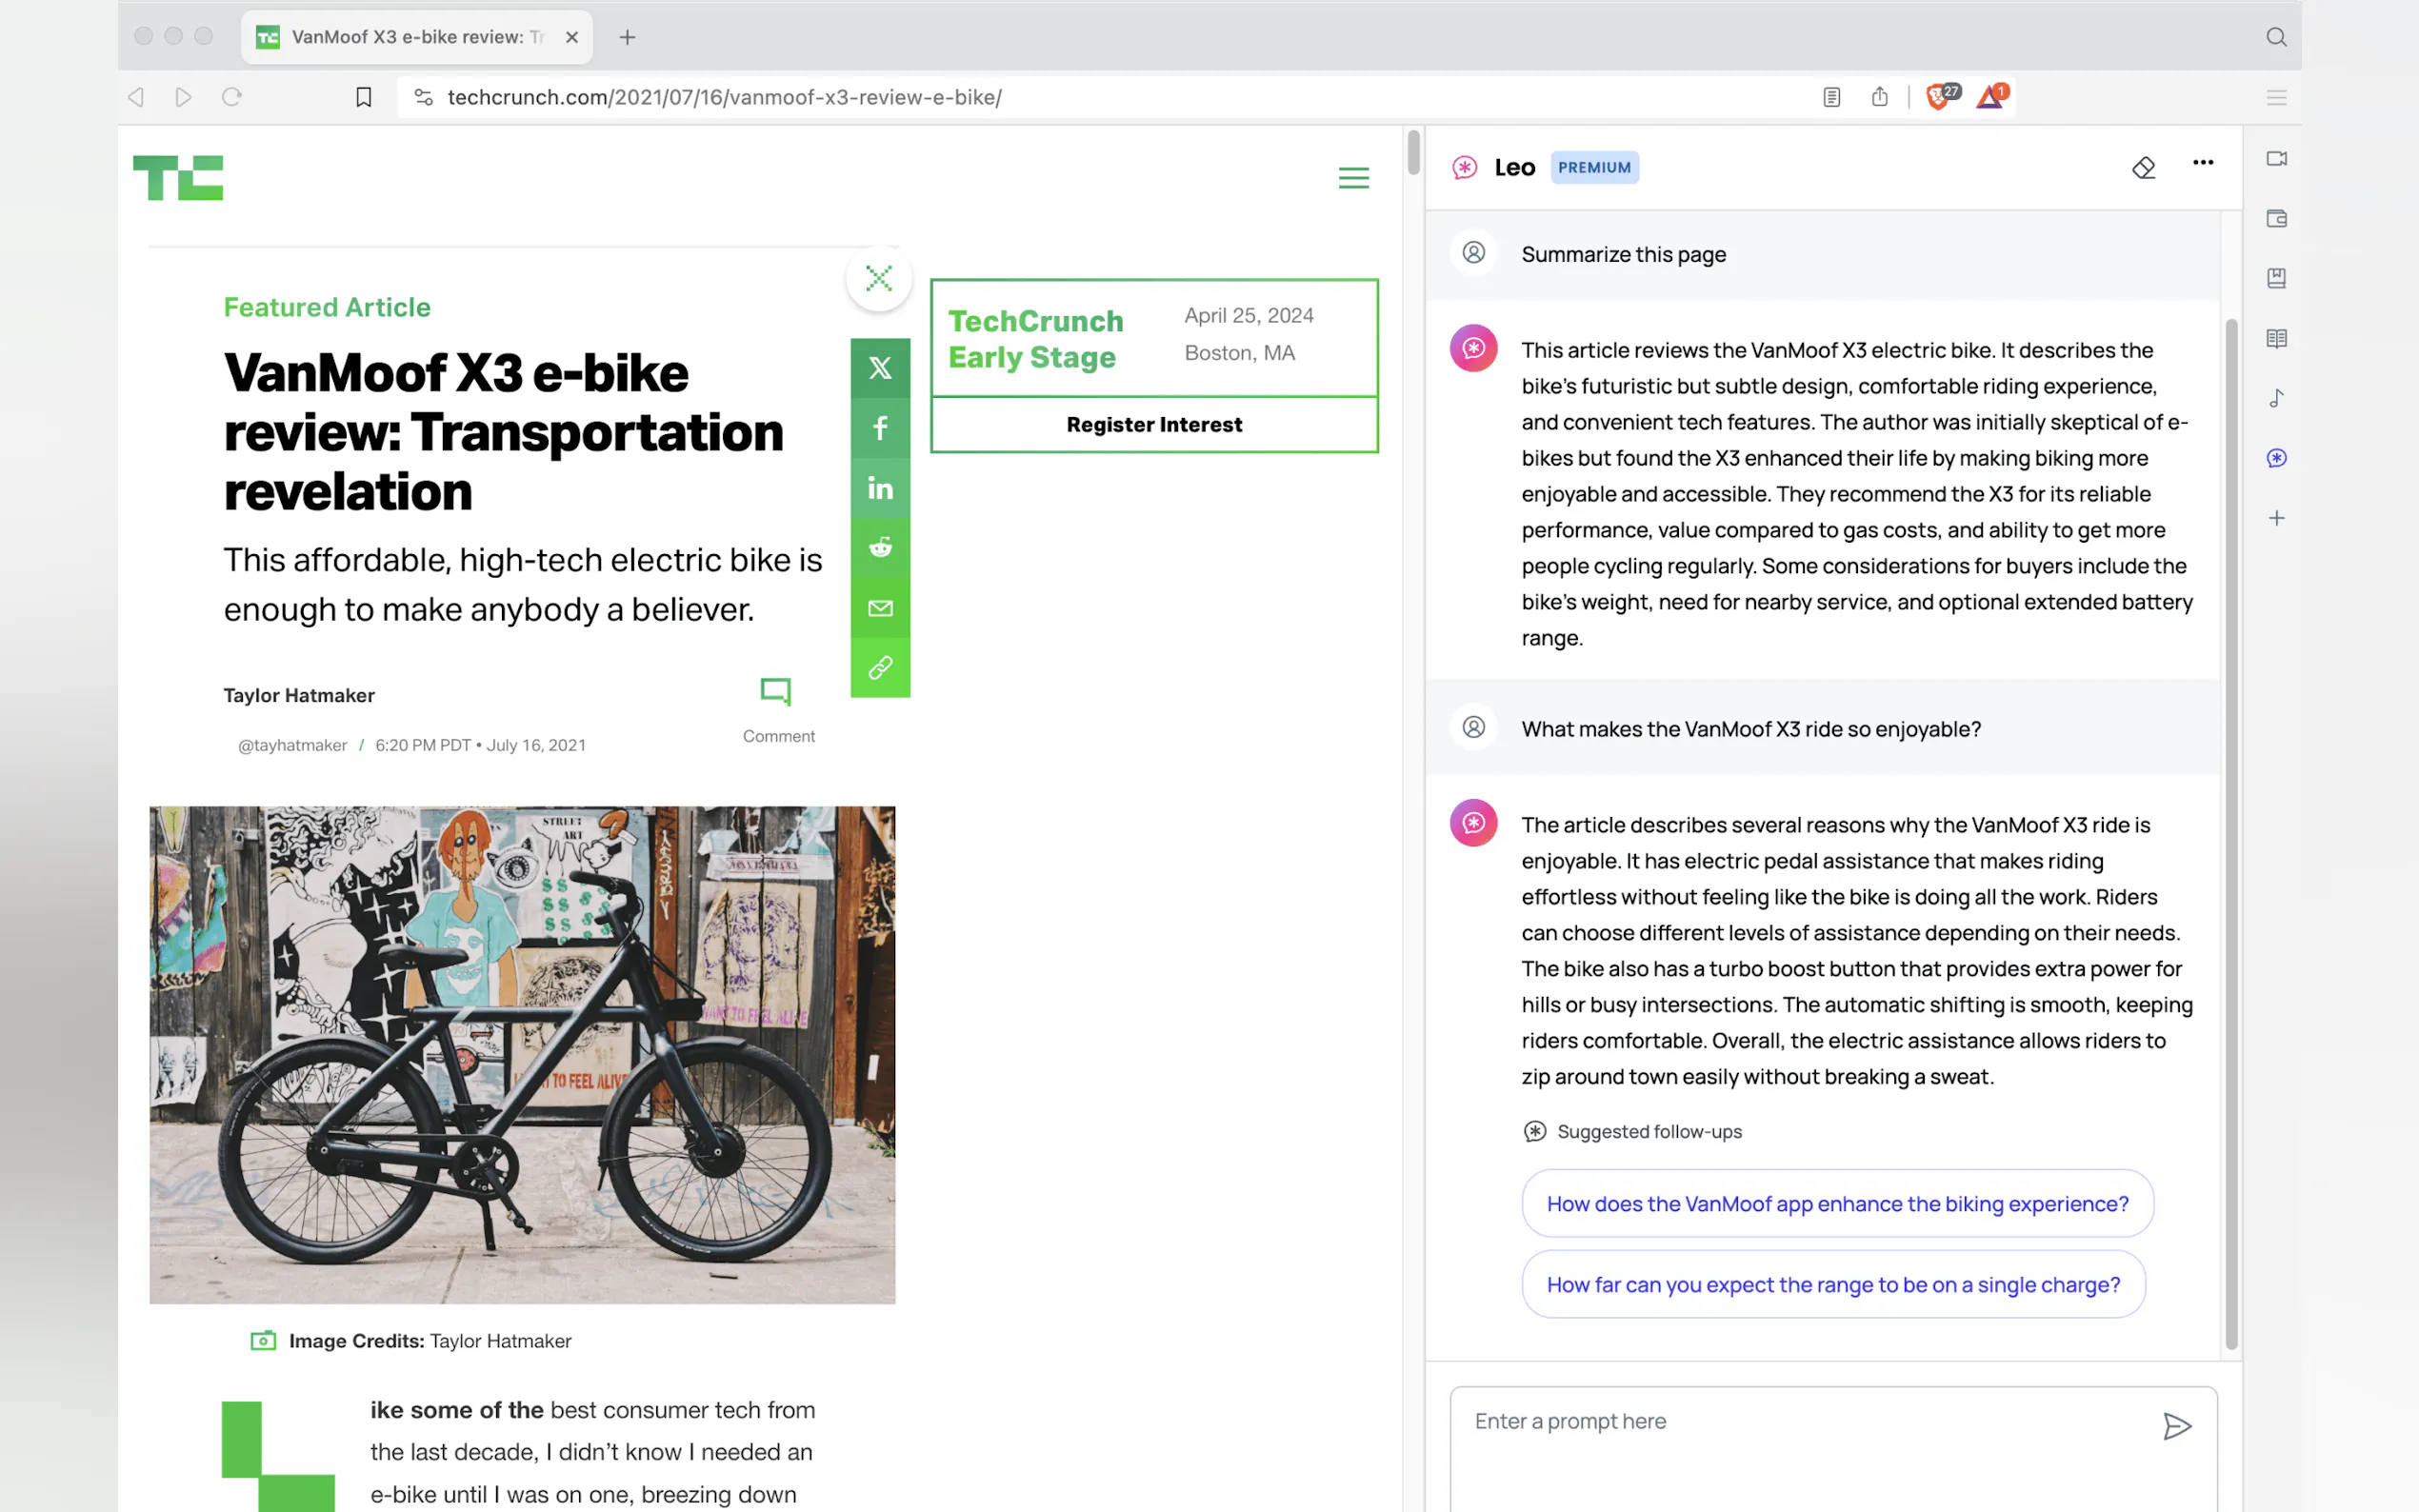
Task: Send the prompt with the arrow icon
Action: tap(2176, 1425)
